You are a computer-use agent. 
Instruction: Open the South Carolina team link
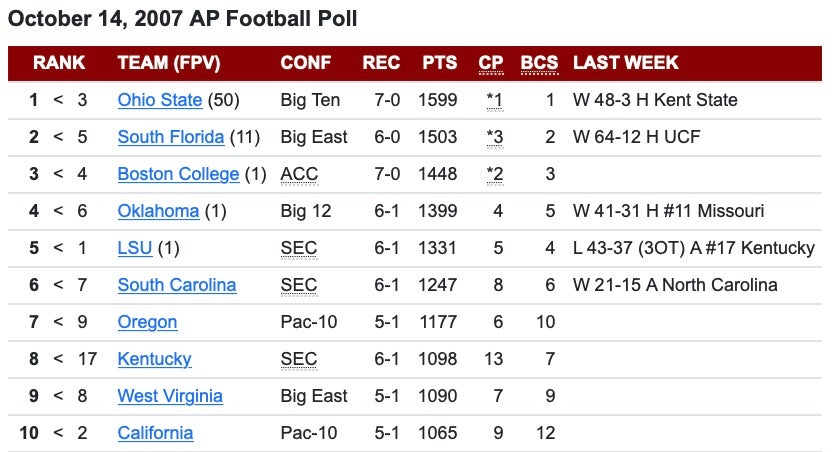tap(177, 285)
